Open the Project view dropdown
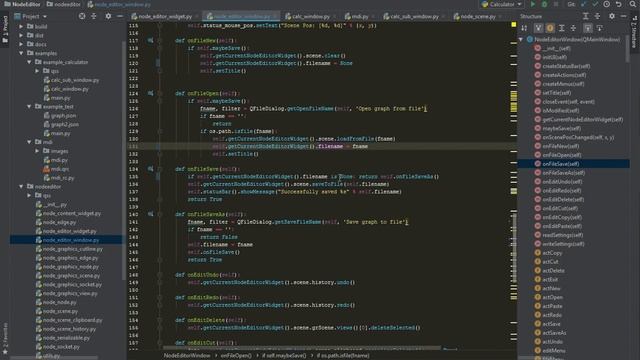Screen dimensions: 640x360 [31, 16]
